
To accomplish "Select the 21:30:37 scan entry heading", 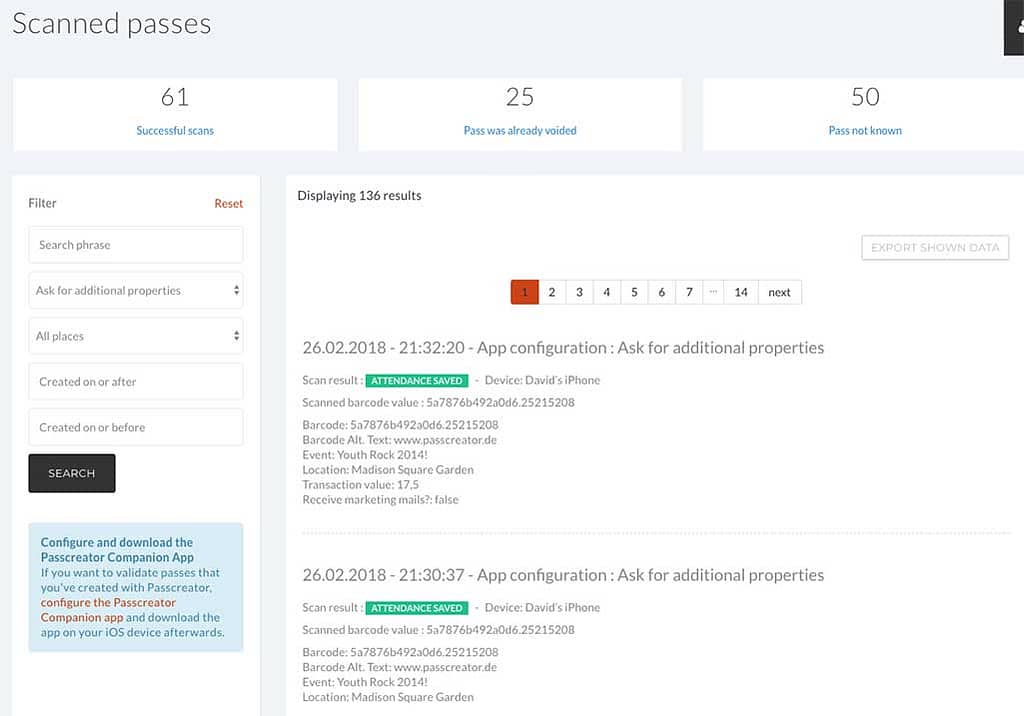I will pos(563,575).
